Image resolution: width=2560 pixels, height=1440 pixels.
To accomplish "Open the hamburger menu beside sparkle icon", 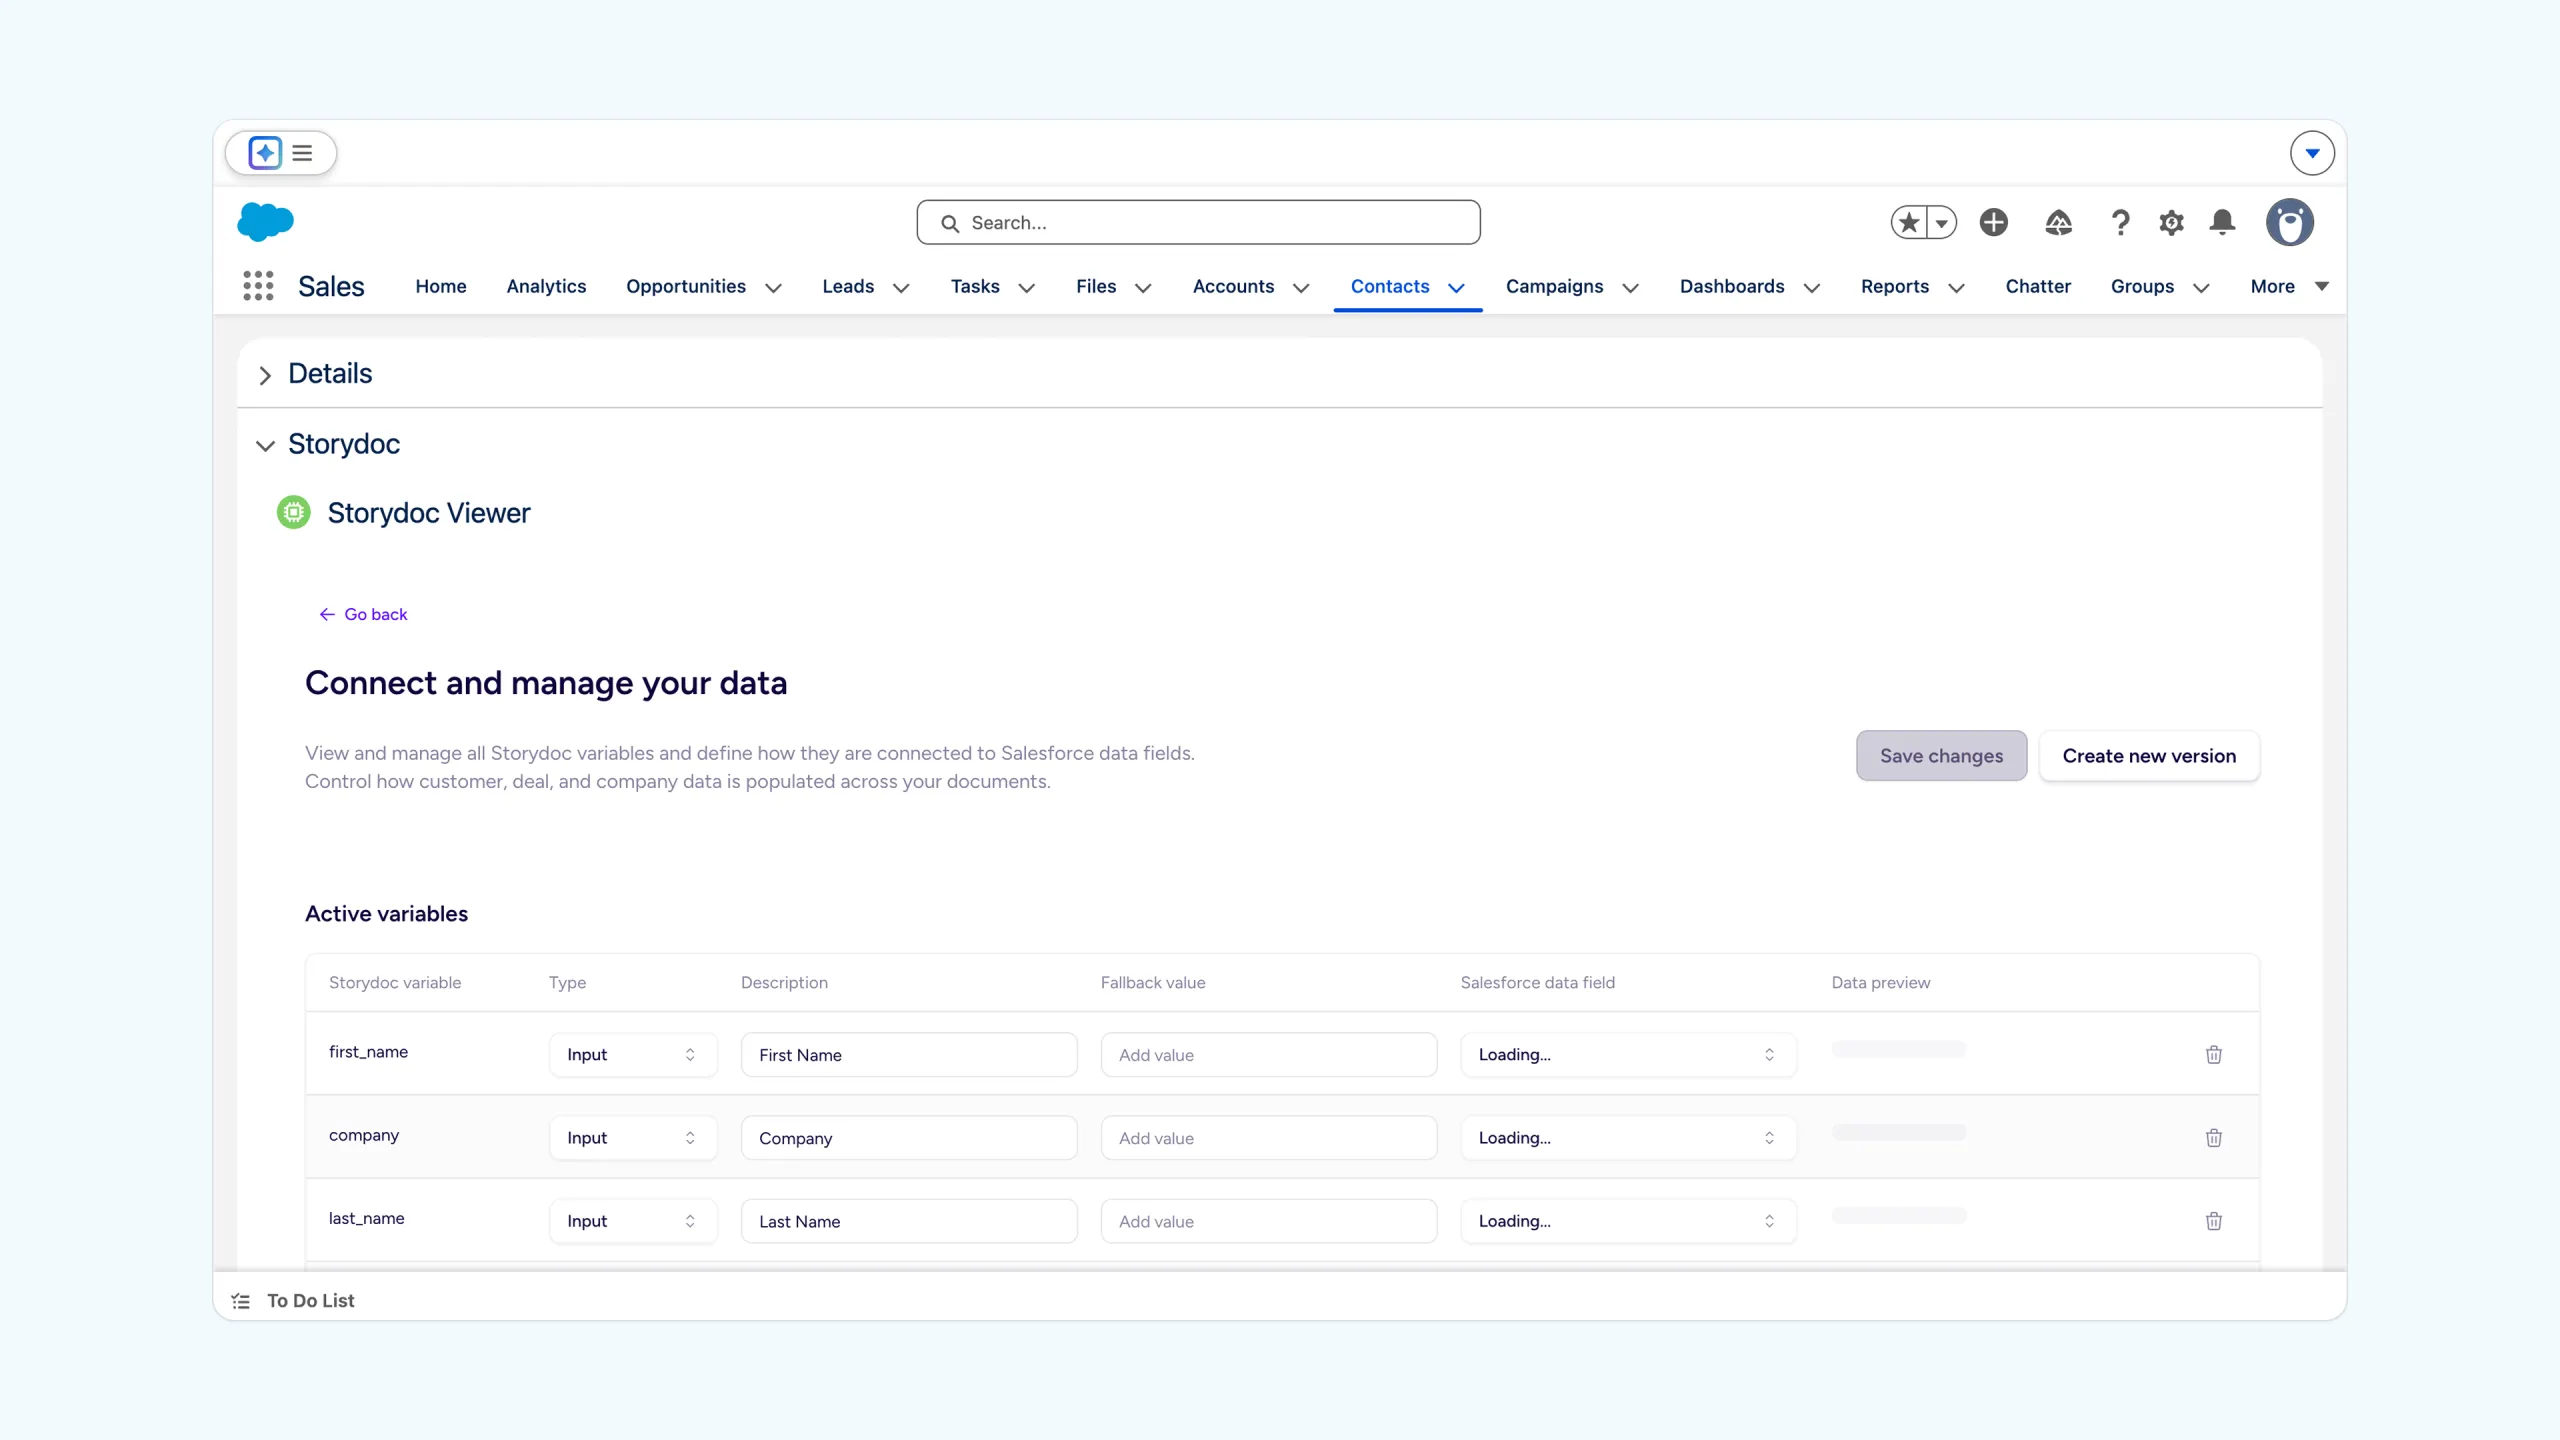I will point(302,153).
